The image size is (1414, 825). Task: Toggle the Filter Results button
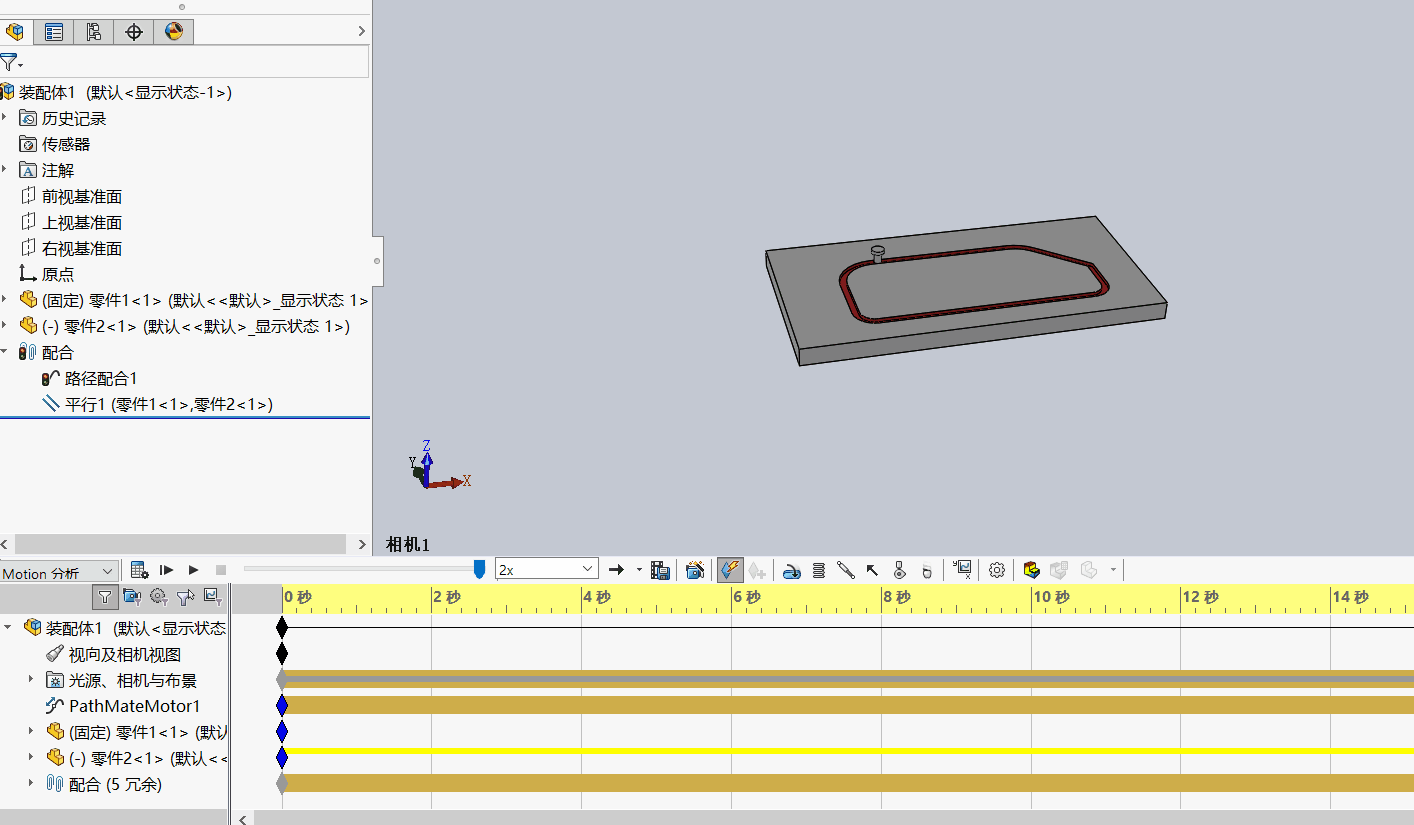click(x=212, y=597)
